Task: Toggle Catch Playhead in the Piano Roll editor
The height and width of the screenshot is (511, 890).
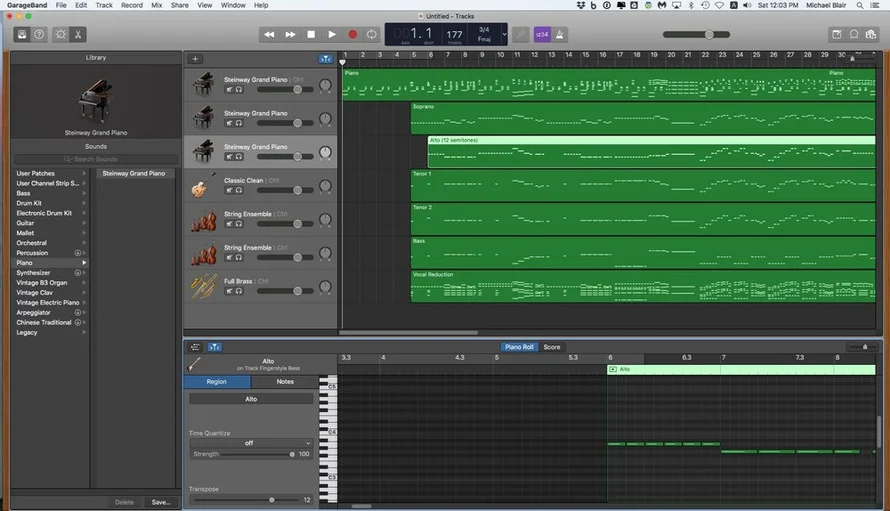Action: 215,347
